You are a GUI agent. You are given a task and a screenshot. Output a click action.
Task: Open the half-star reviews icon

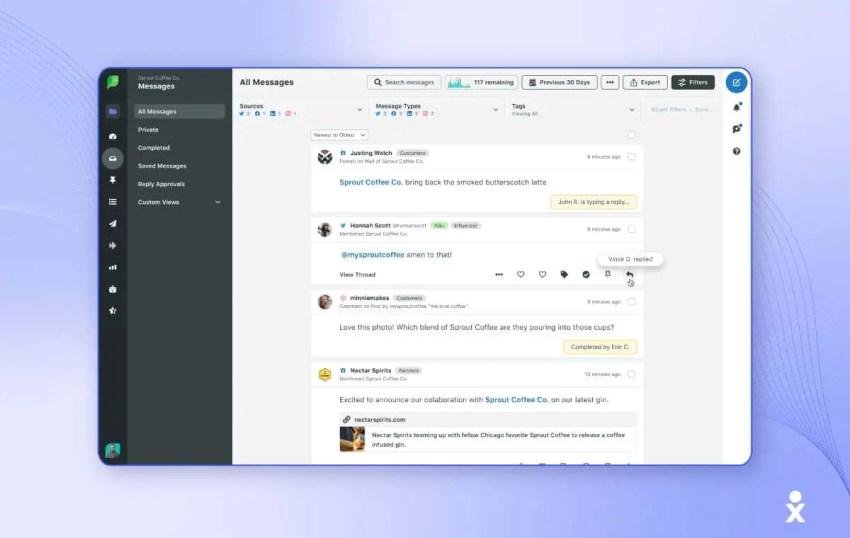pyautogui.click(x=113, y=311)
